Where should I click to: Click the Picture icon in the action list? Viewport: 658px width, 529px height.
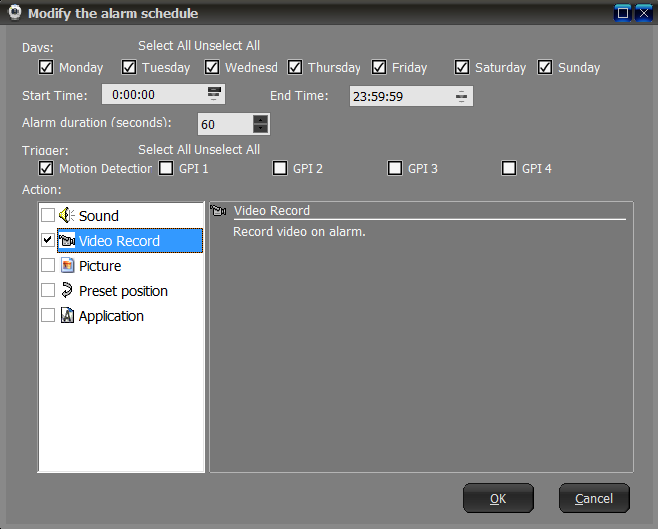[67, 266]
